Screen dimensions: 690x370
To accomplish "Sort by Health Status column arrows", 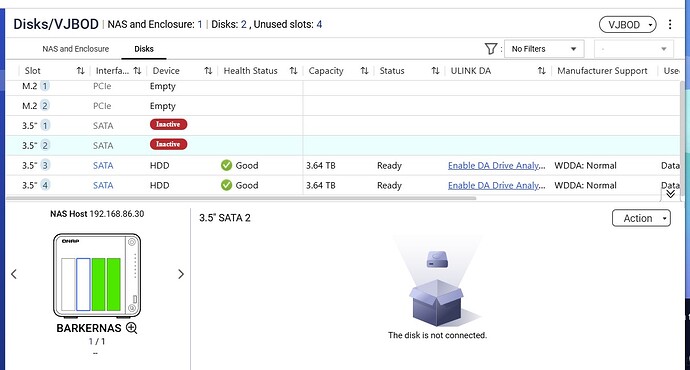I will pos(294,71).
